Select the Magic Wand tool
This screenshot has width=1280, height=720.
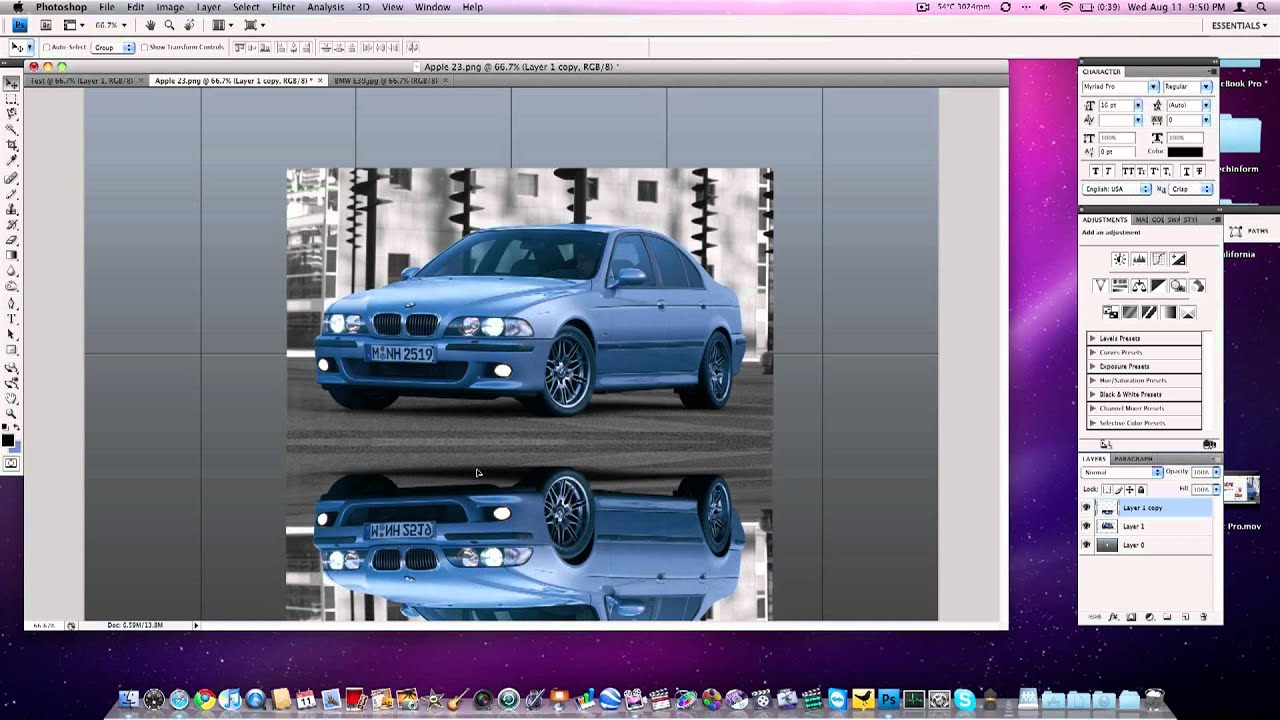(x=12, y=129)
